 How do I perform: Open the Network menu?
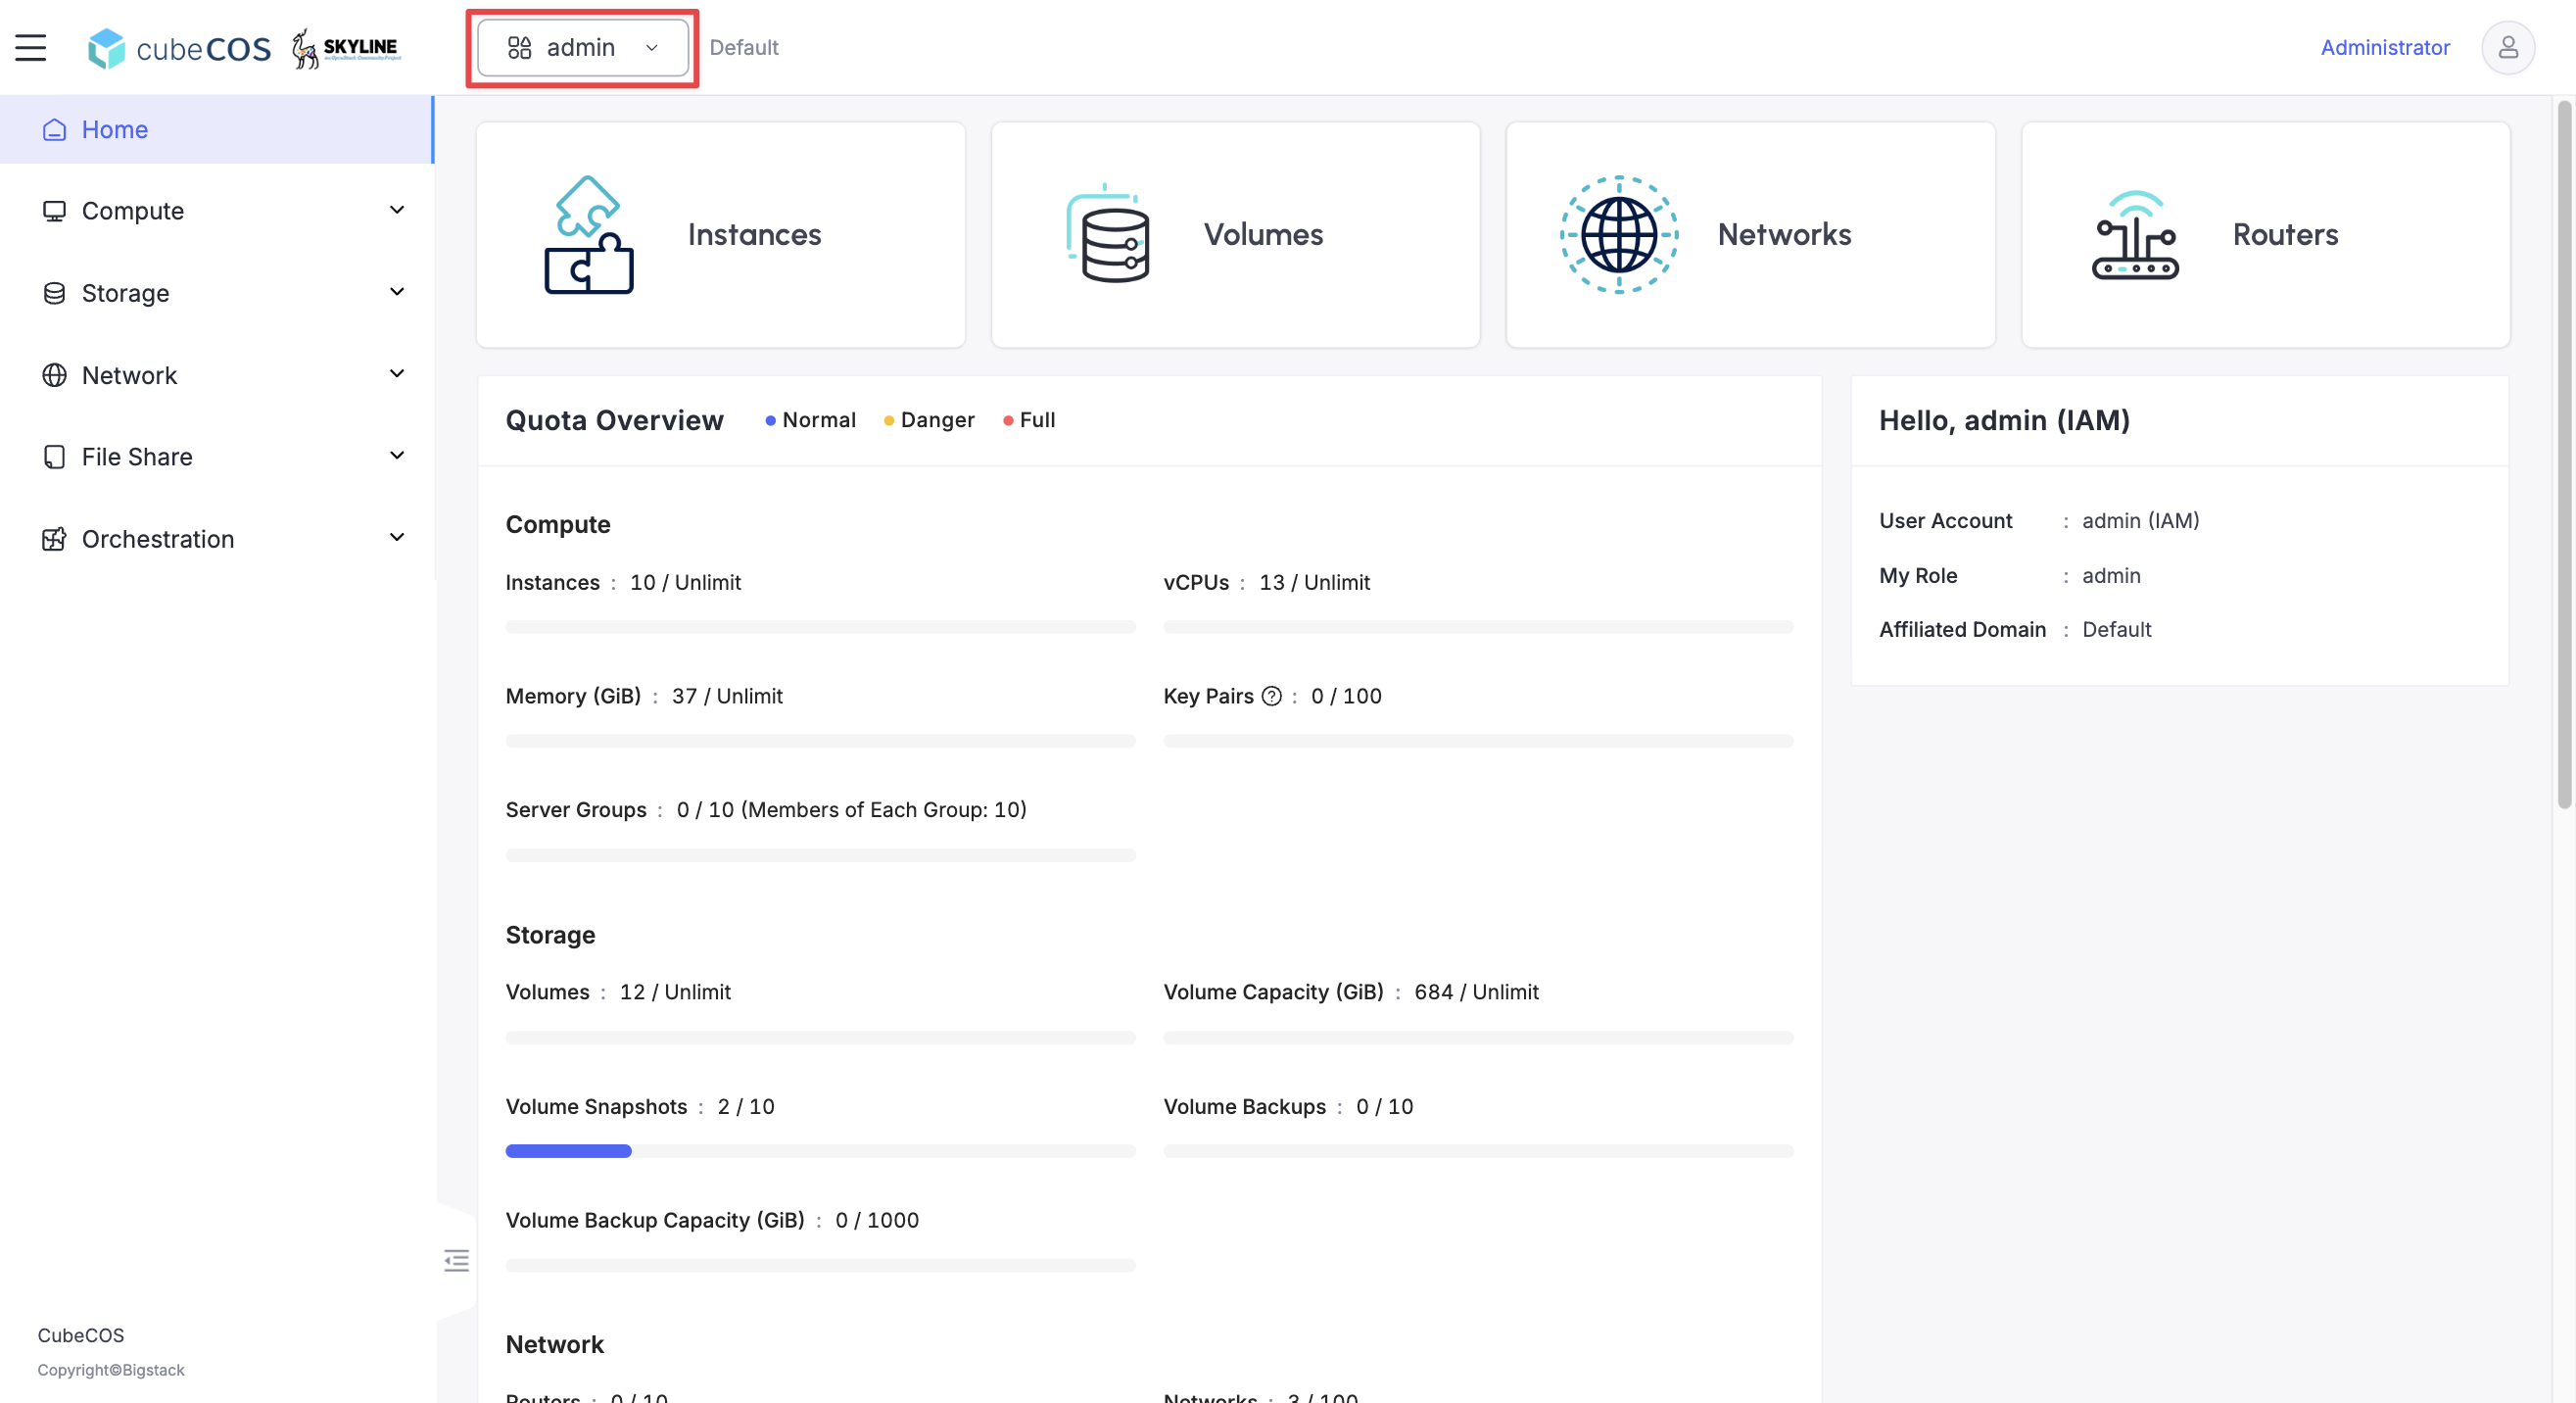216,375
